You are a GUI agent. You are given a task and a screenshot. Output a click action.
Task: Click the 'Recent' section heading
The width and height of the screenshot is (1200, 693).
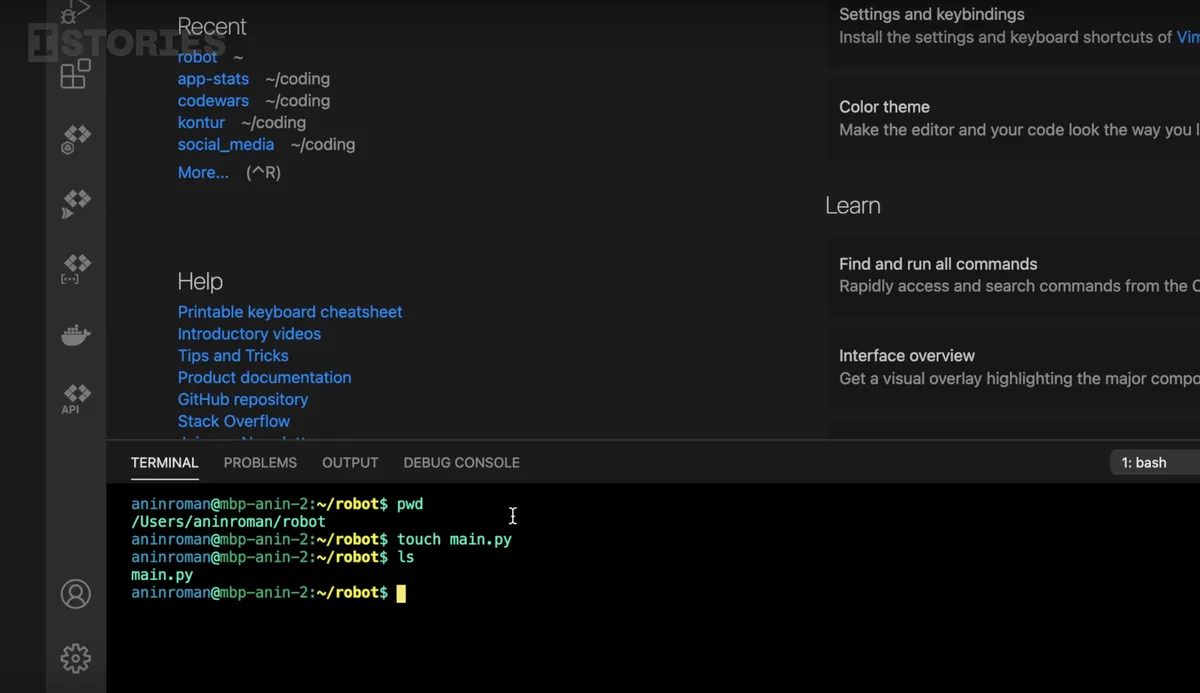click(x=212, y=27)
